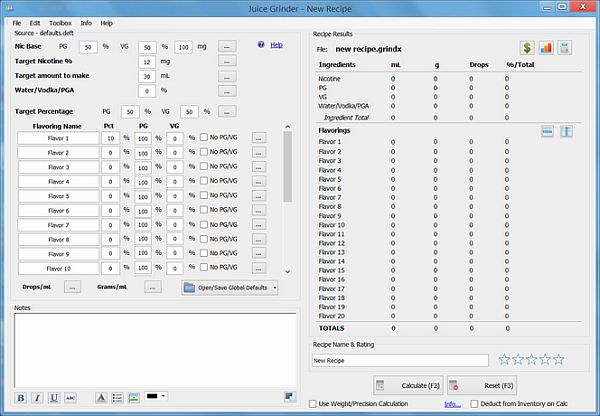Image resolution: width=600 pixels, height=416 pixels.
Task: Click Calculate (F2) button
Action: coord(408,385)
